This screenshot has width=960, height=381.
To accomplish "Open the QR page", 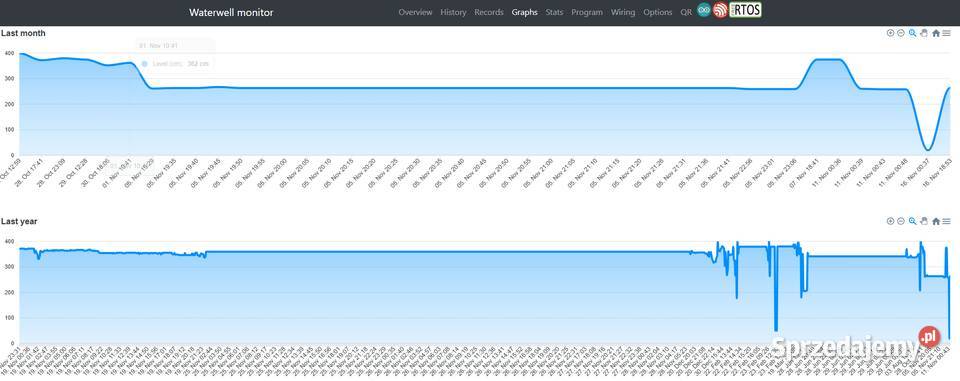I will (686, 12).
